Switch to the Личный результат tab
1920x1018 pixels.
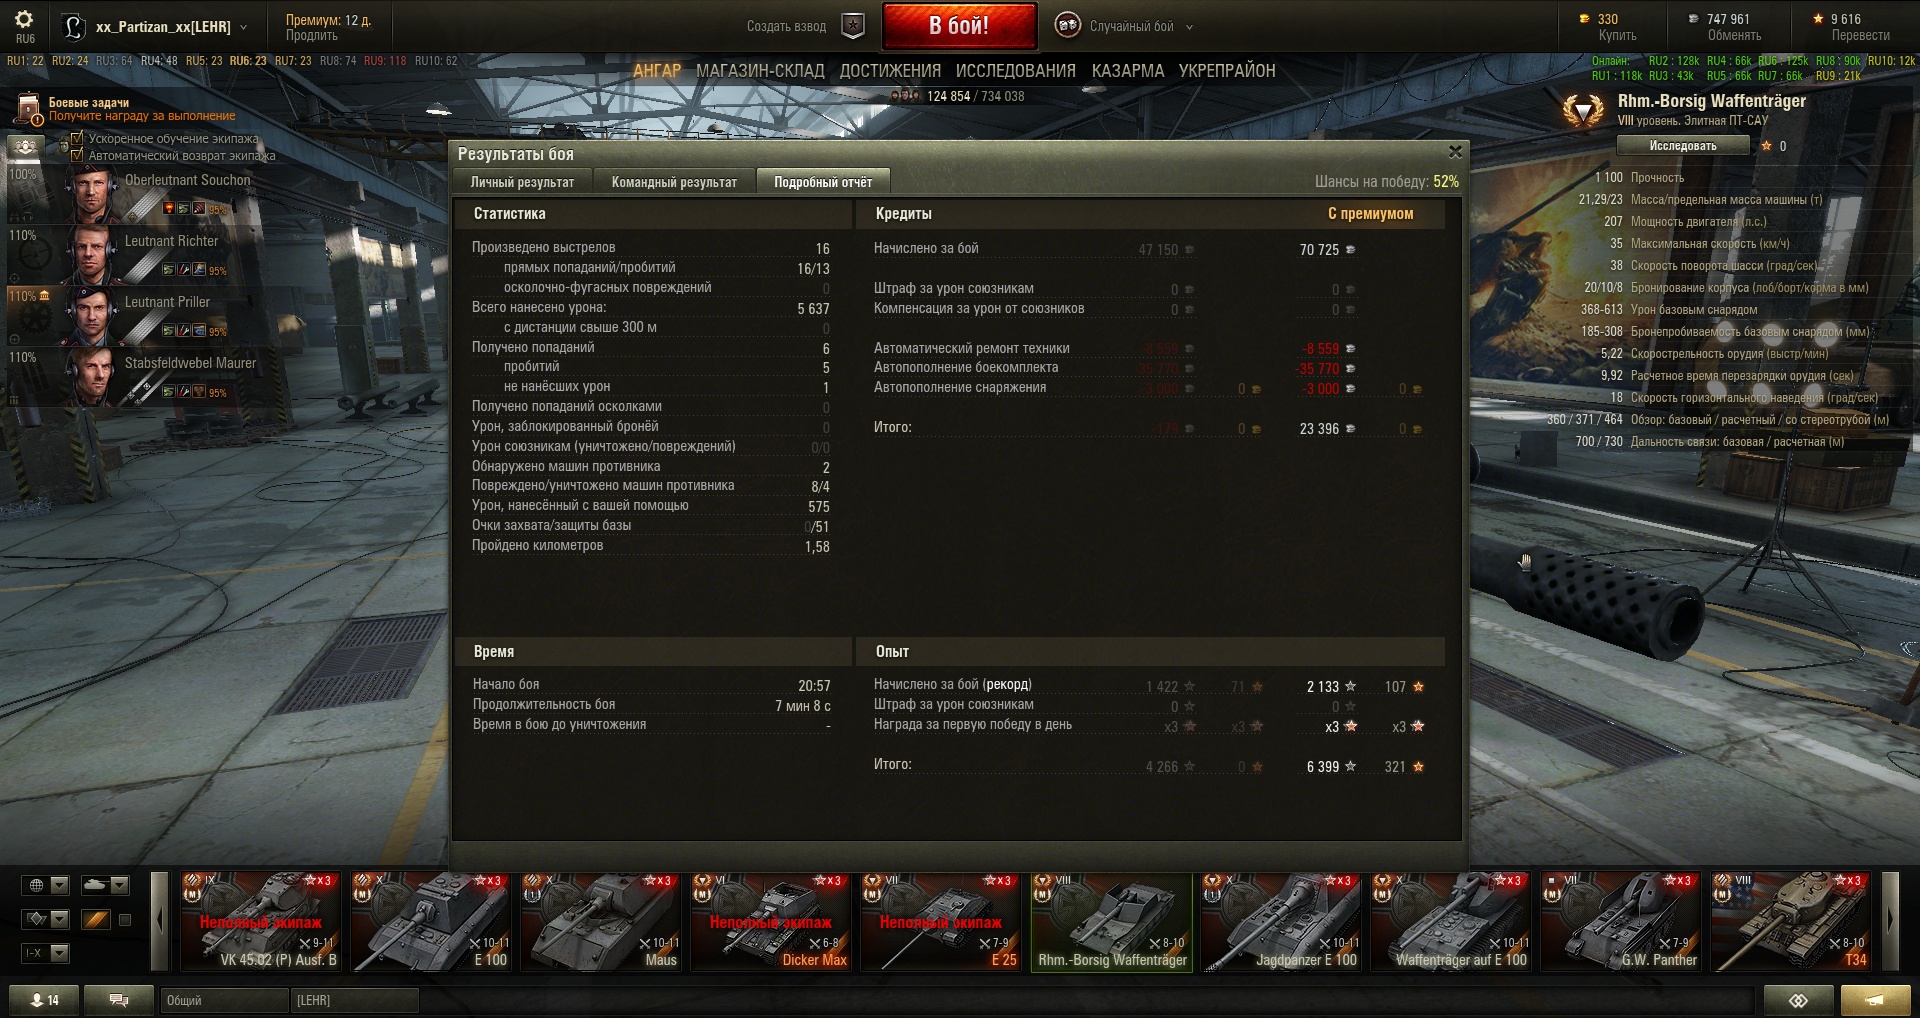coord(522,182)
